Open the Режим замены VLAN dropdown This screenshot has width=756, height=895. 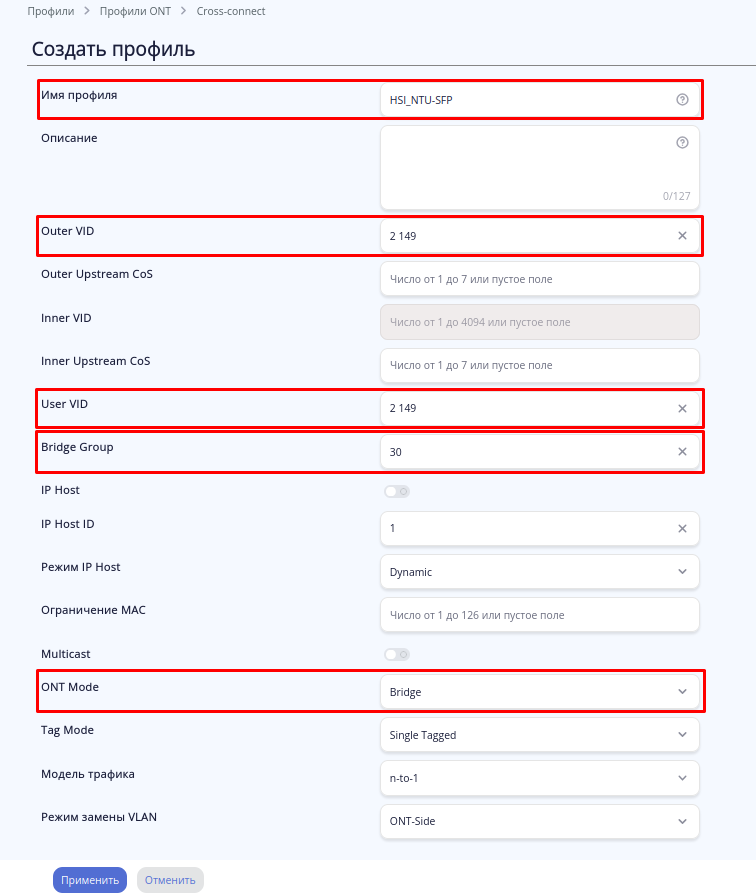(x=539, y=821)
